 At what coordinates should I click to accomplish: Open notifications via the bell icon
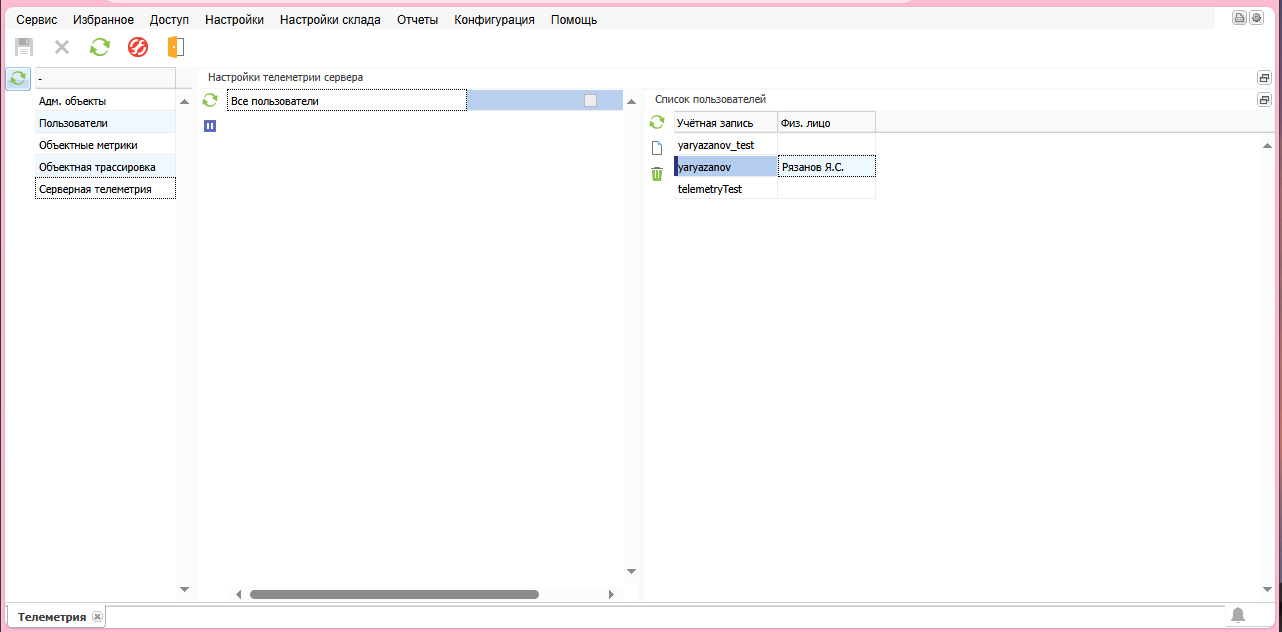pos(1238,615)
